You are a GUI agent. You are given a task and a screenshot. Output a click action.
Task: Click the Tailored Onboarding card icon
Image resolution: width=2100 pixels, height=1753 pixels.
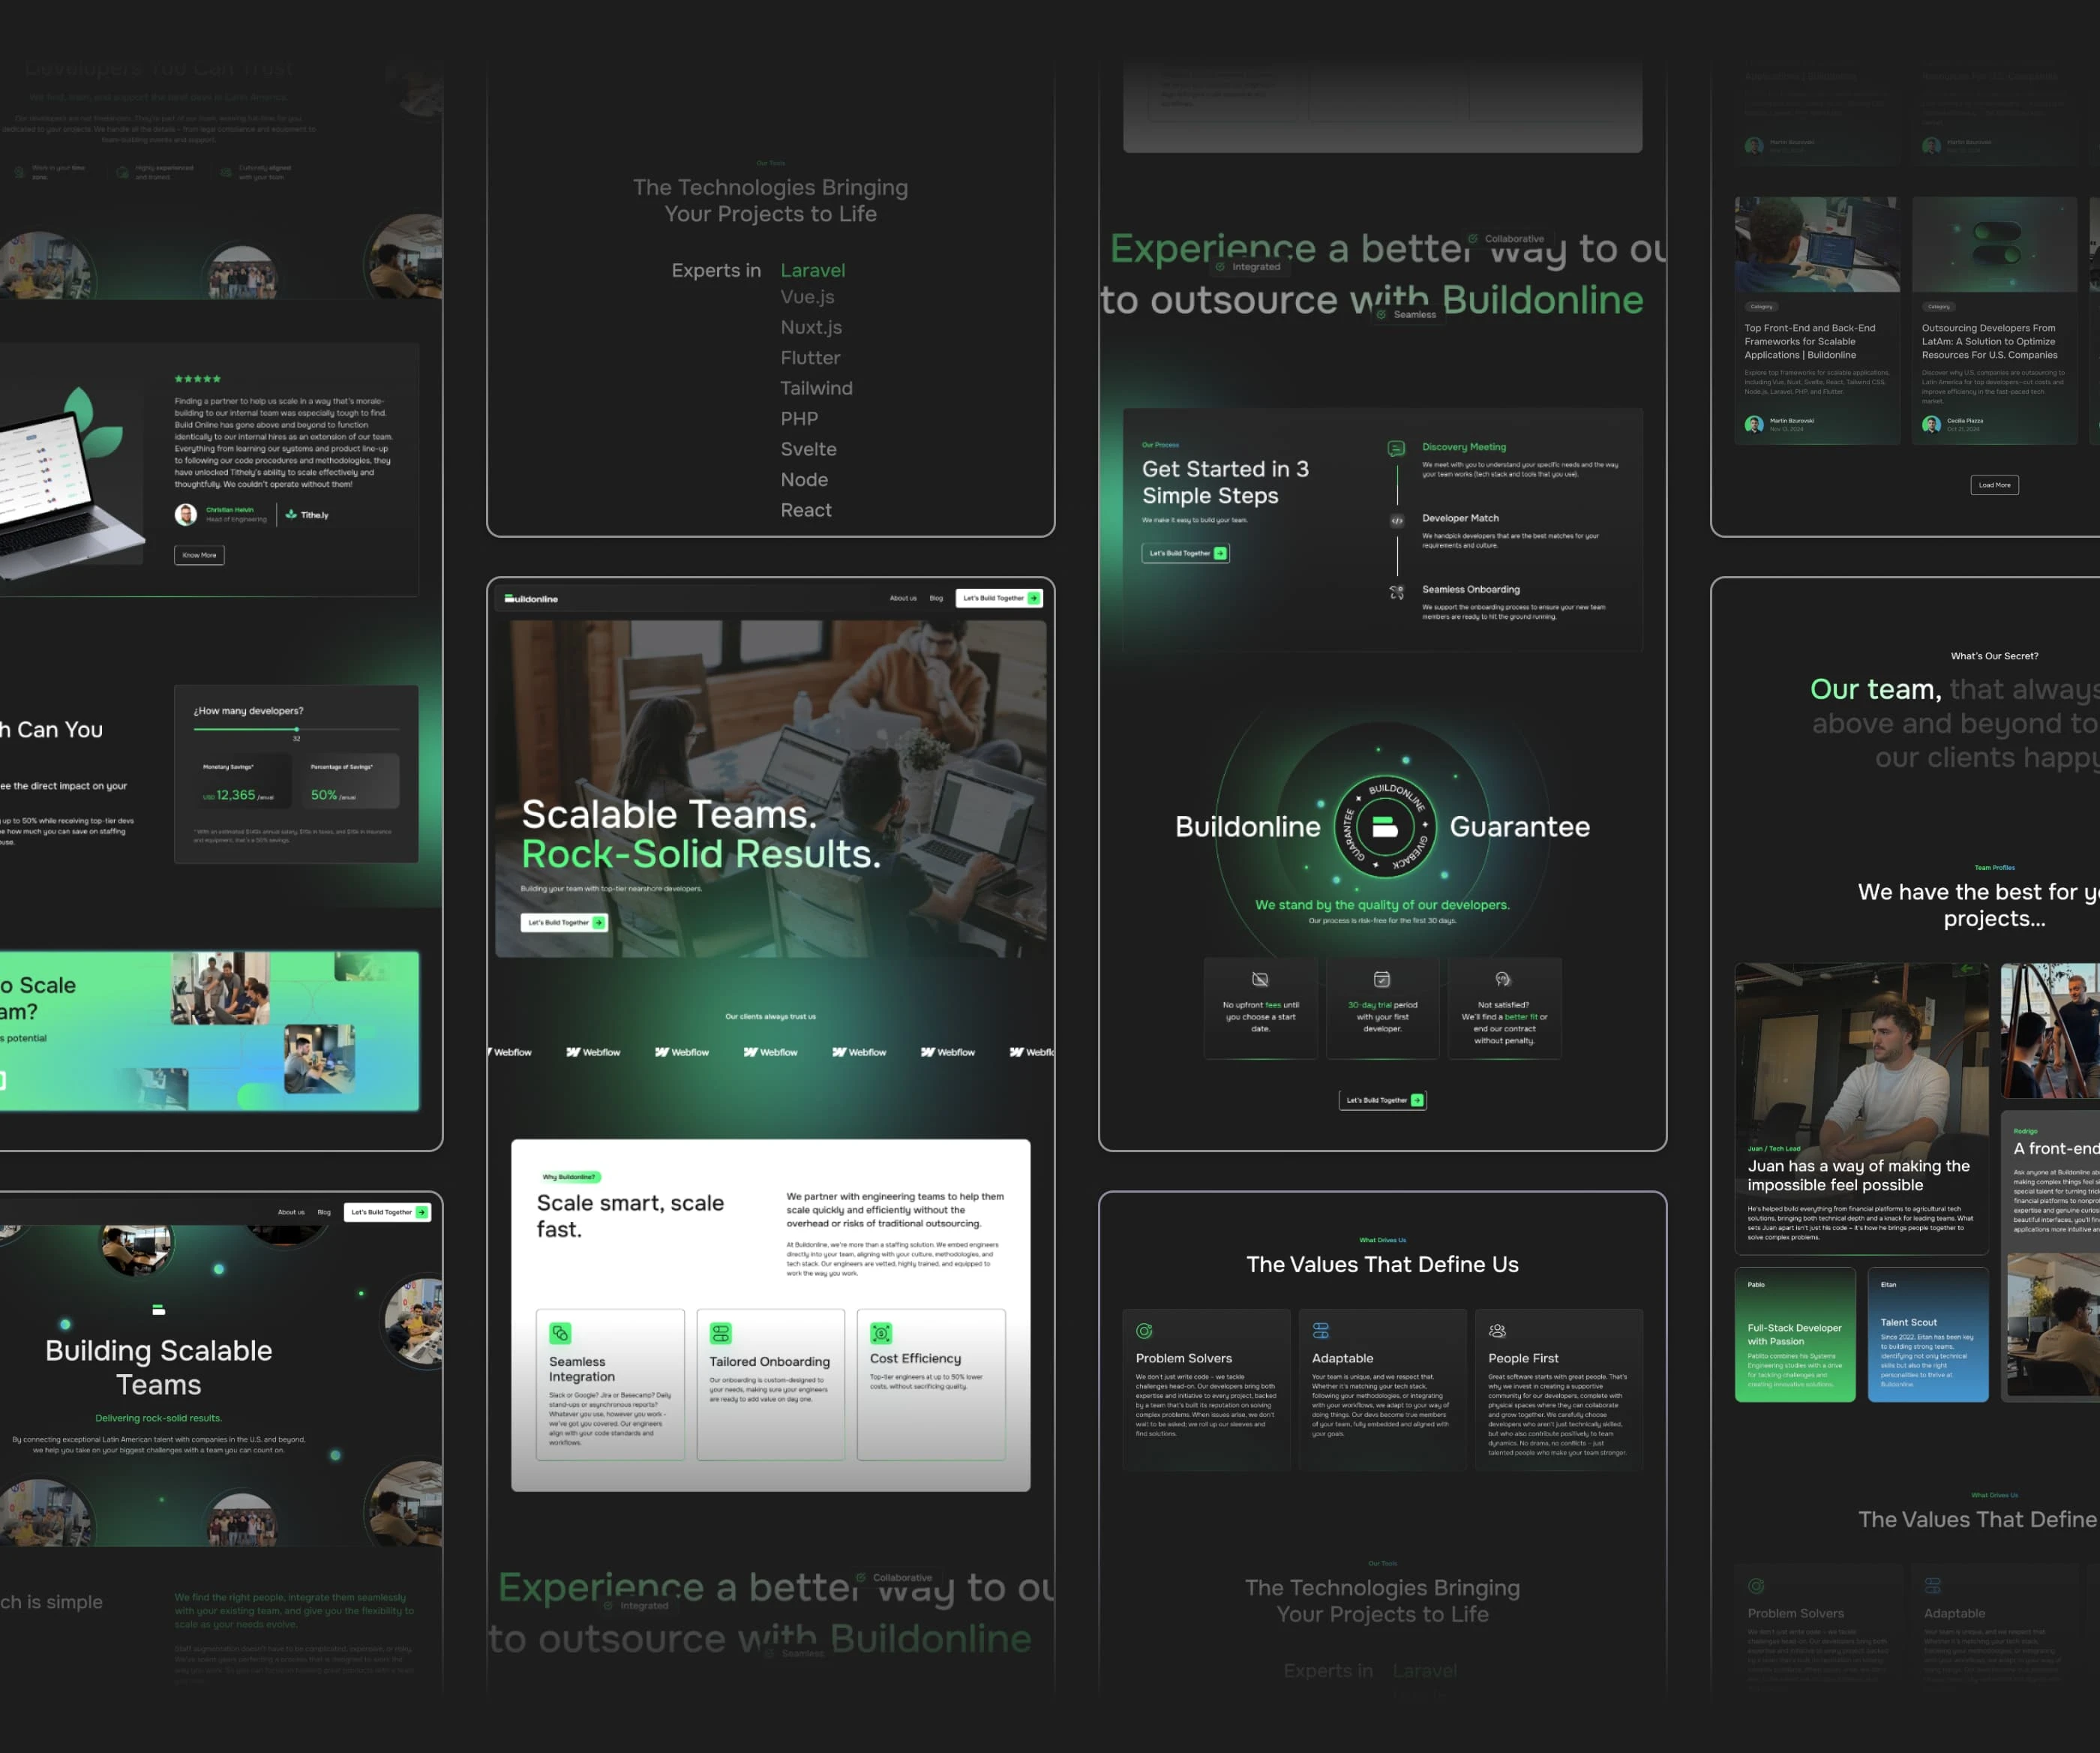tap(720, 1333)
